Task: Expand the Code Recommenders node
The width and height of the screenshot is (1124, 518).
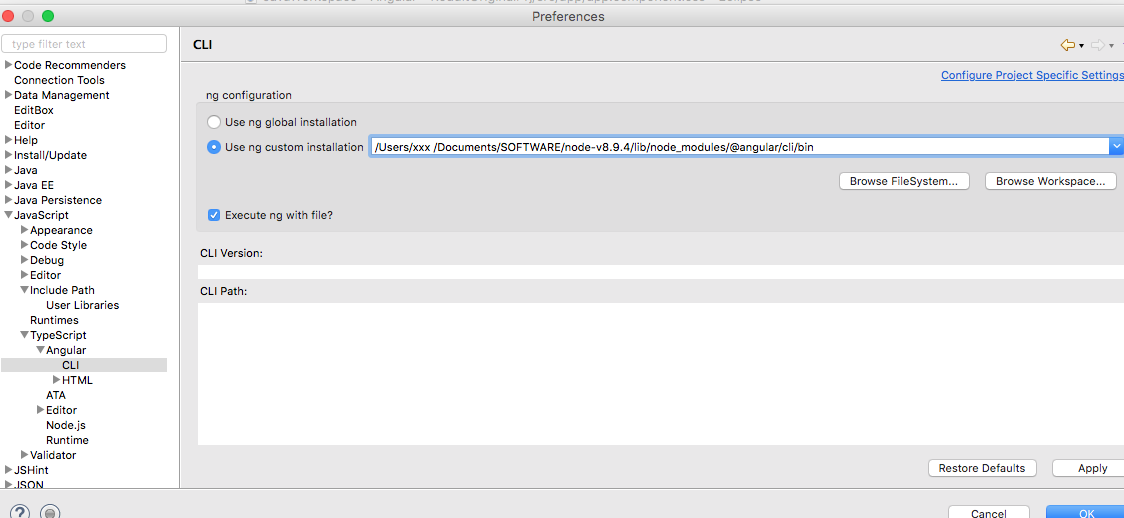Action: (9, 65)
